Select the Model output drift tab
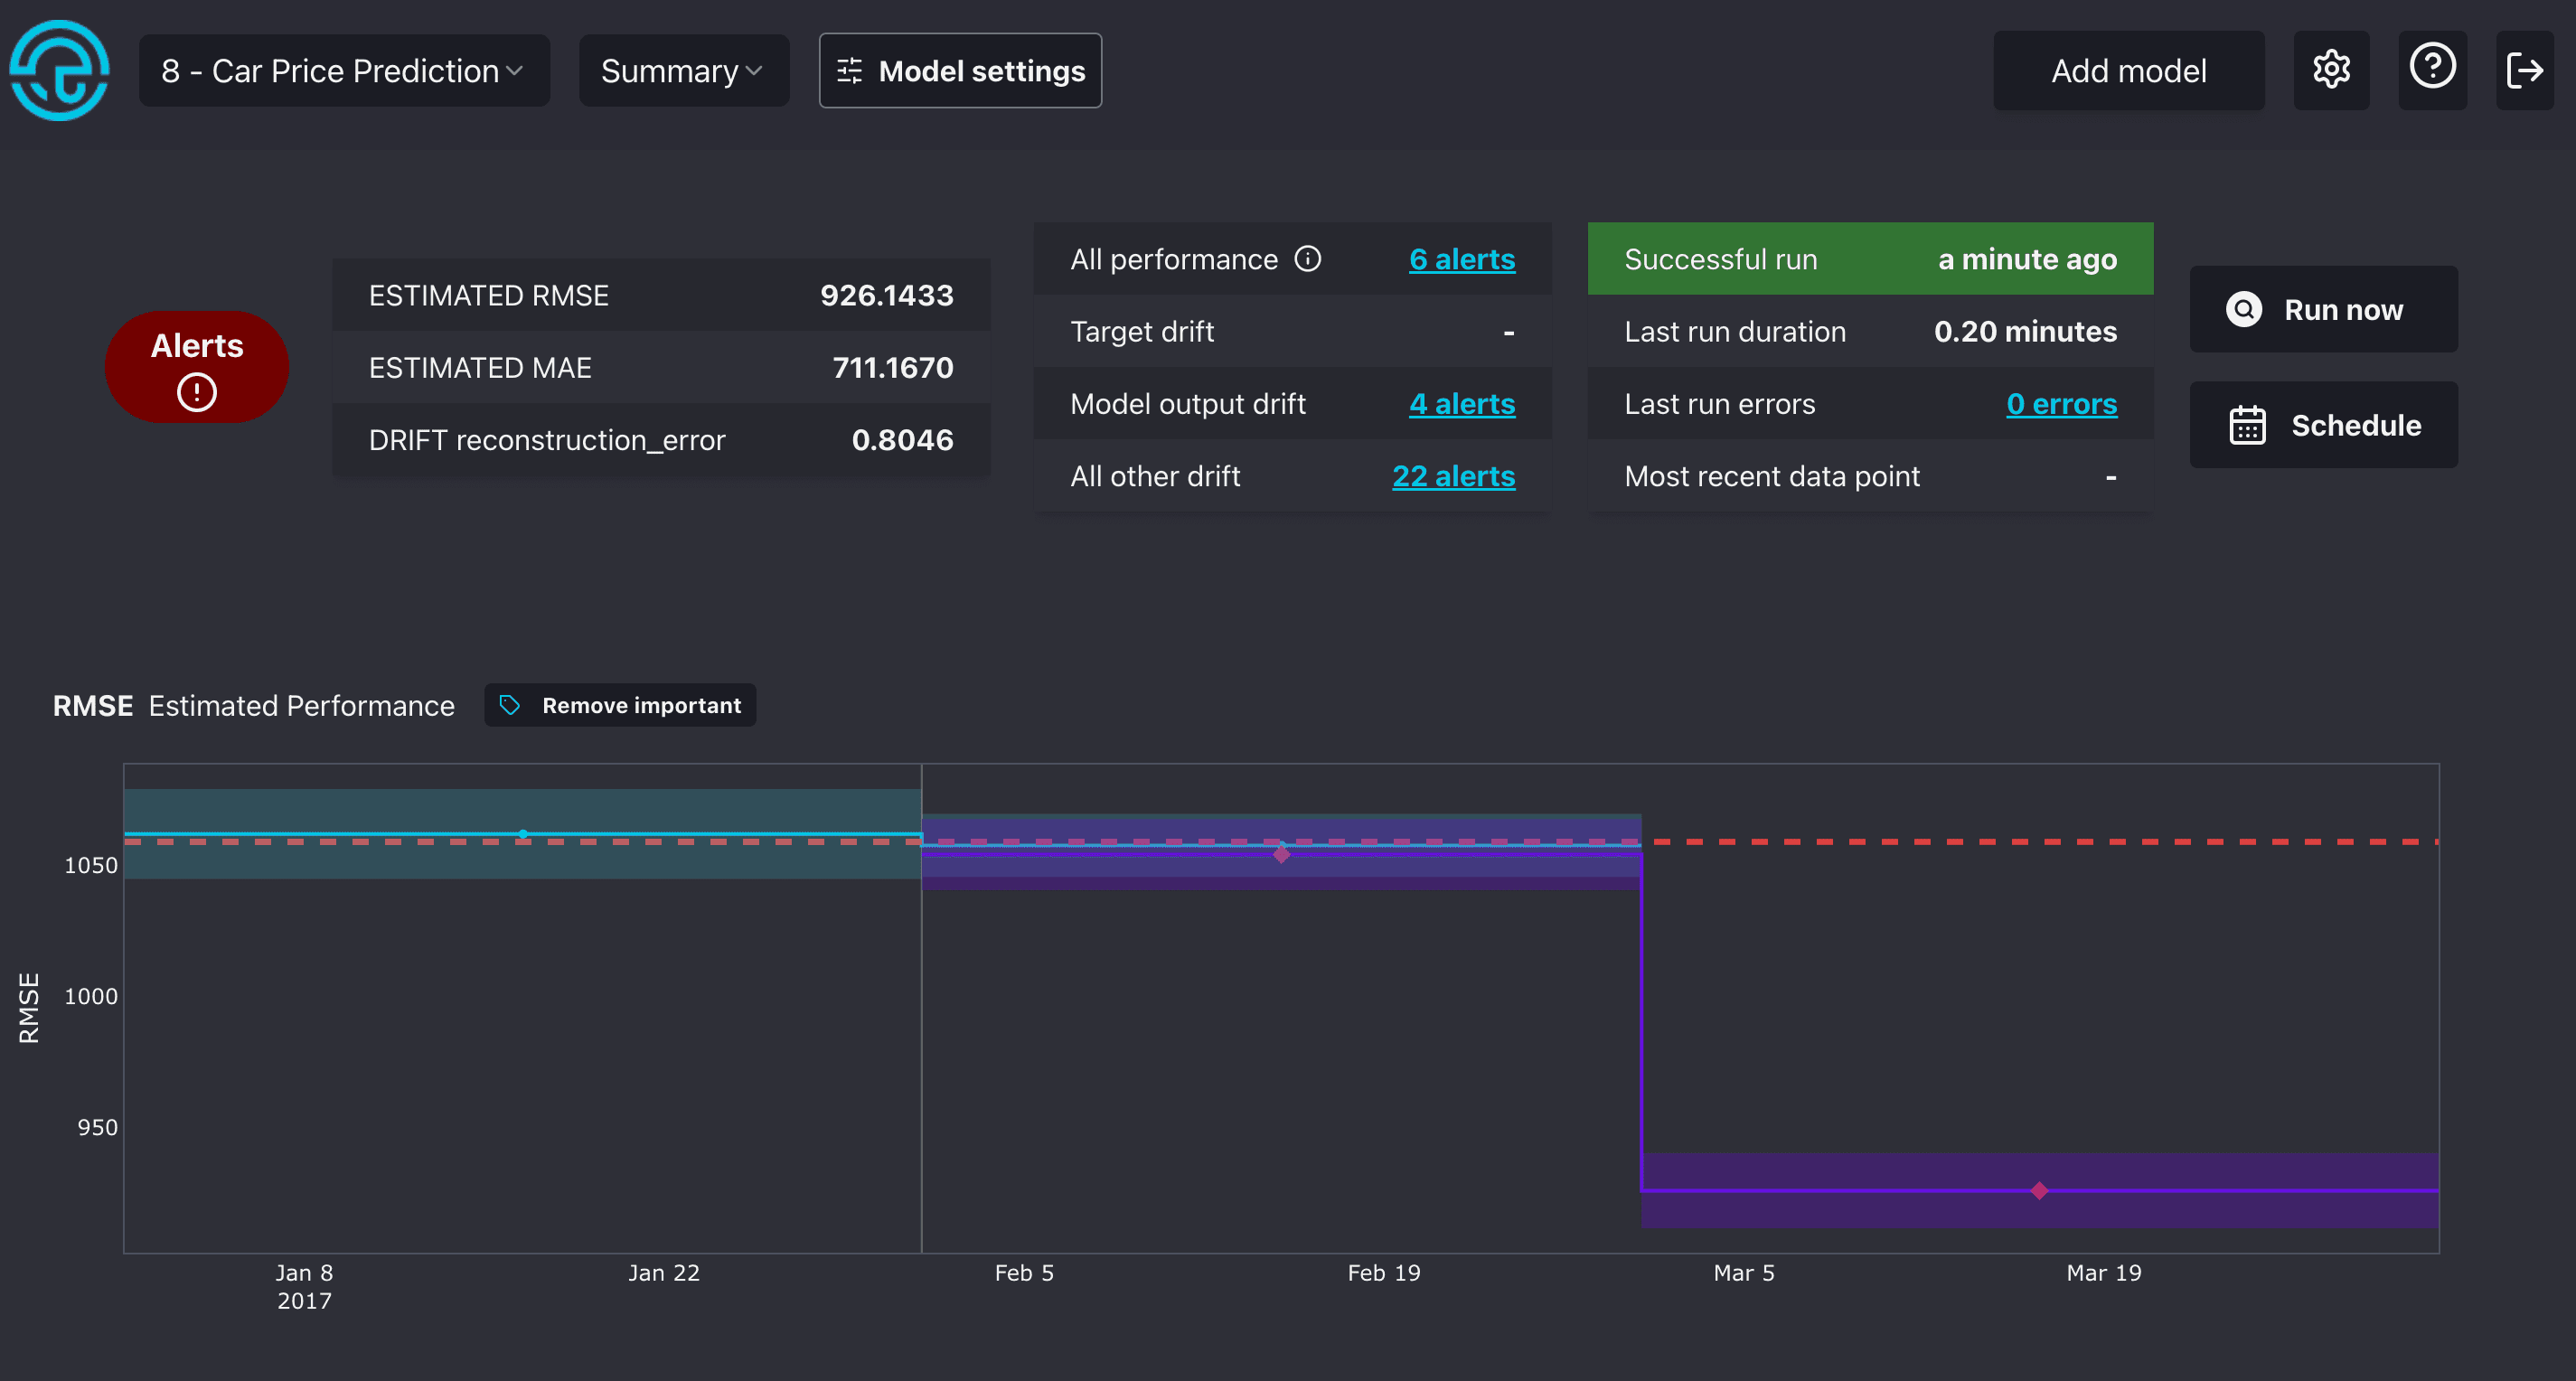The height and width of the screenshot is (1381, 2576). pyautogui.click(x=1188, y=405)
